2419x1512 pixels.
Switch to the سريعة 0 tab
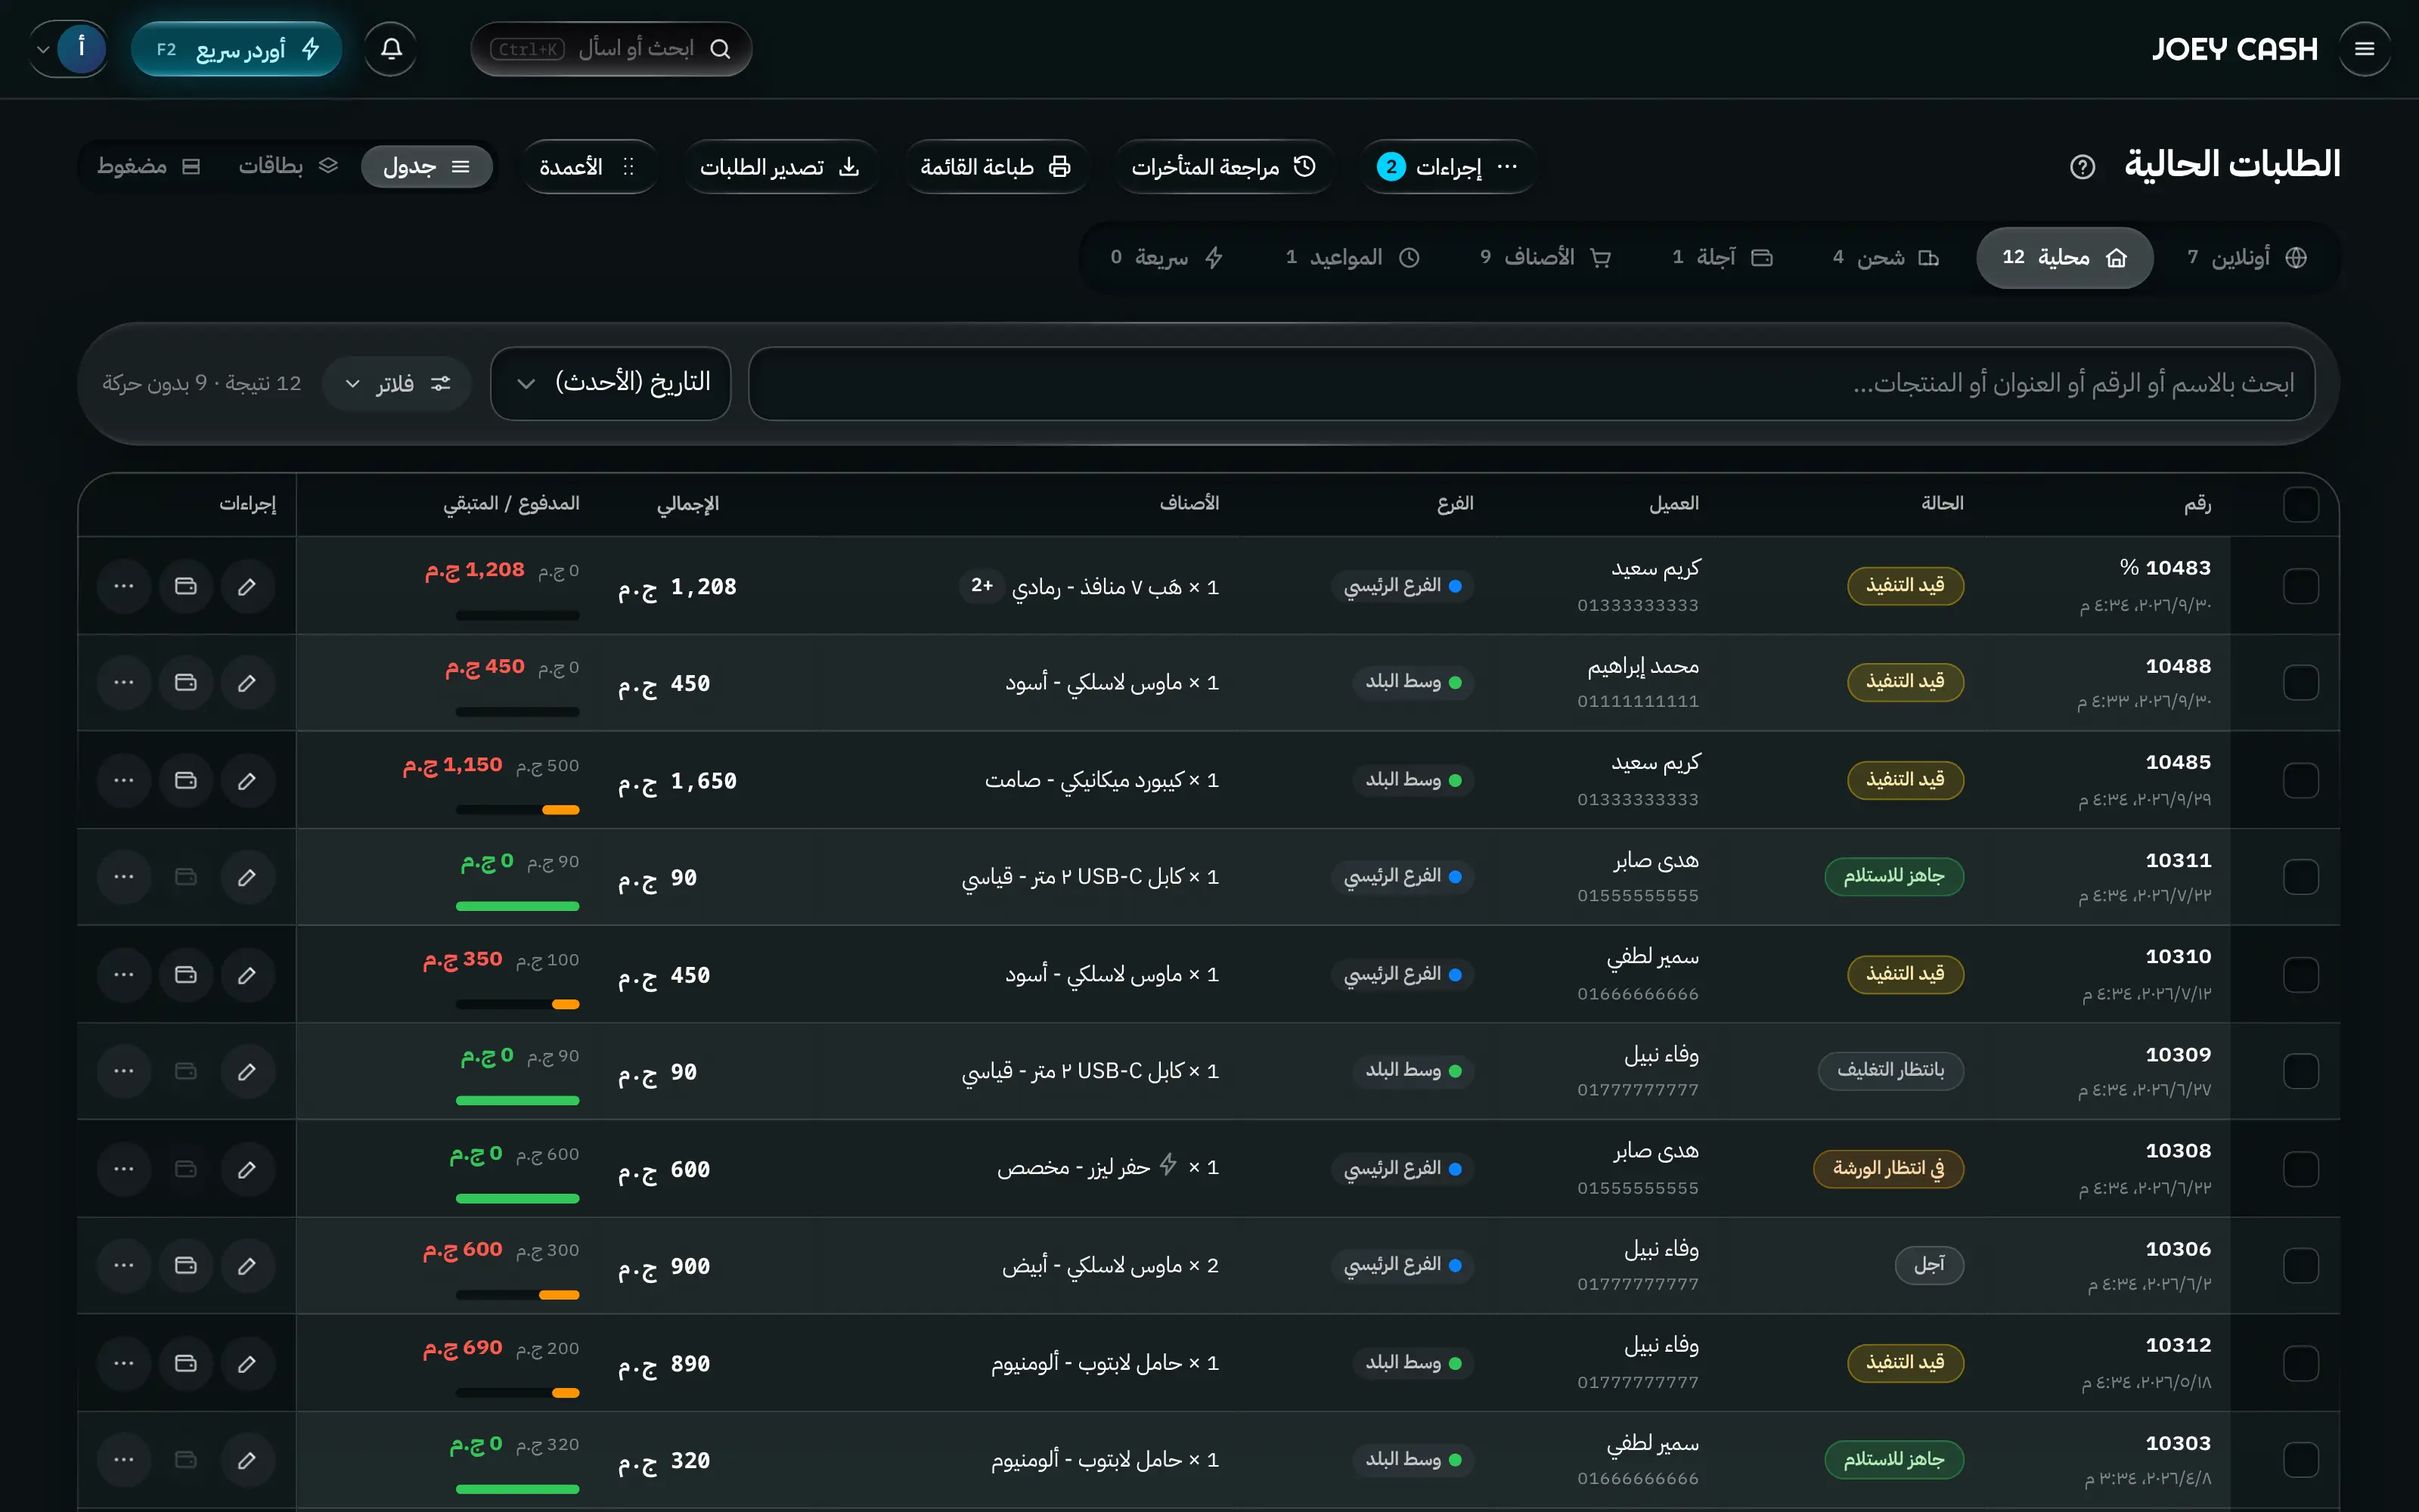point(1167,258)
